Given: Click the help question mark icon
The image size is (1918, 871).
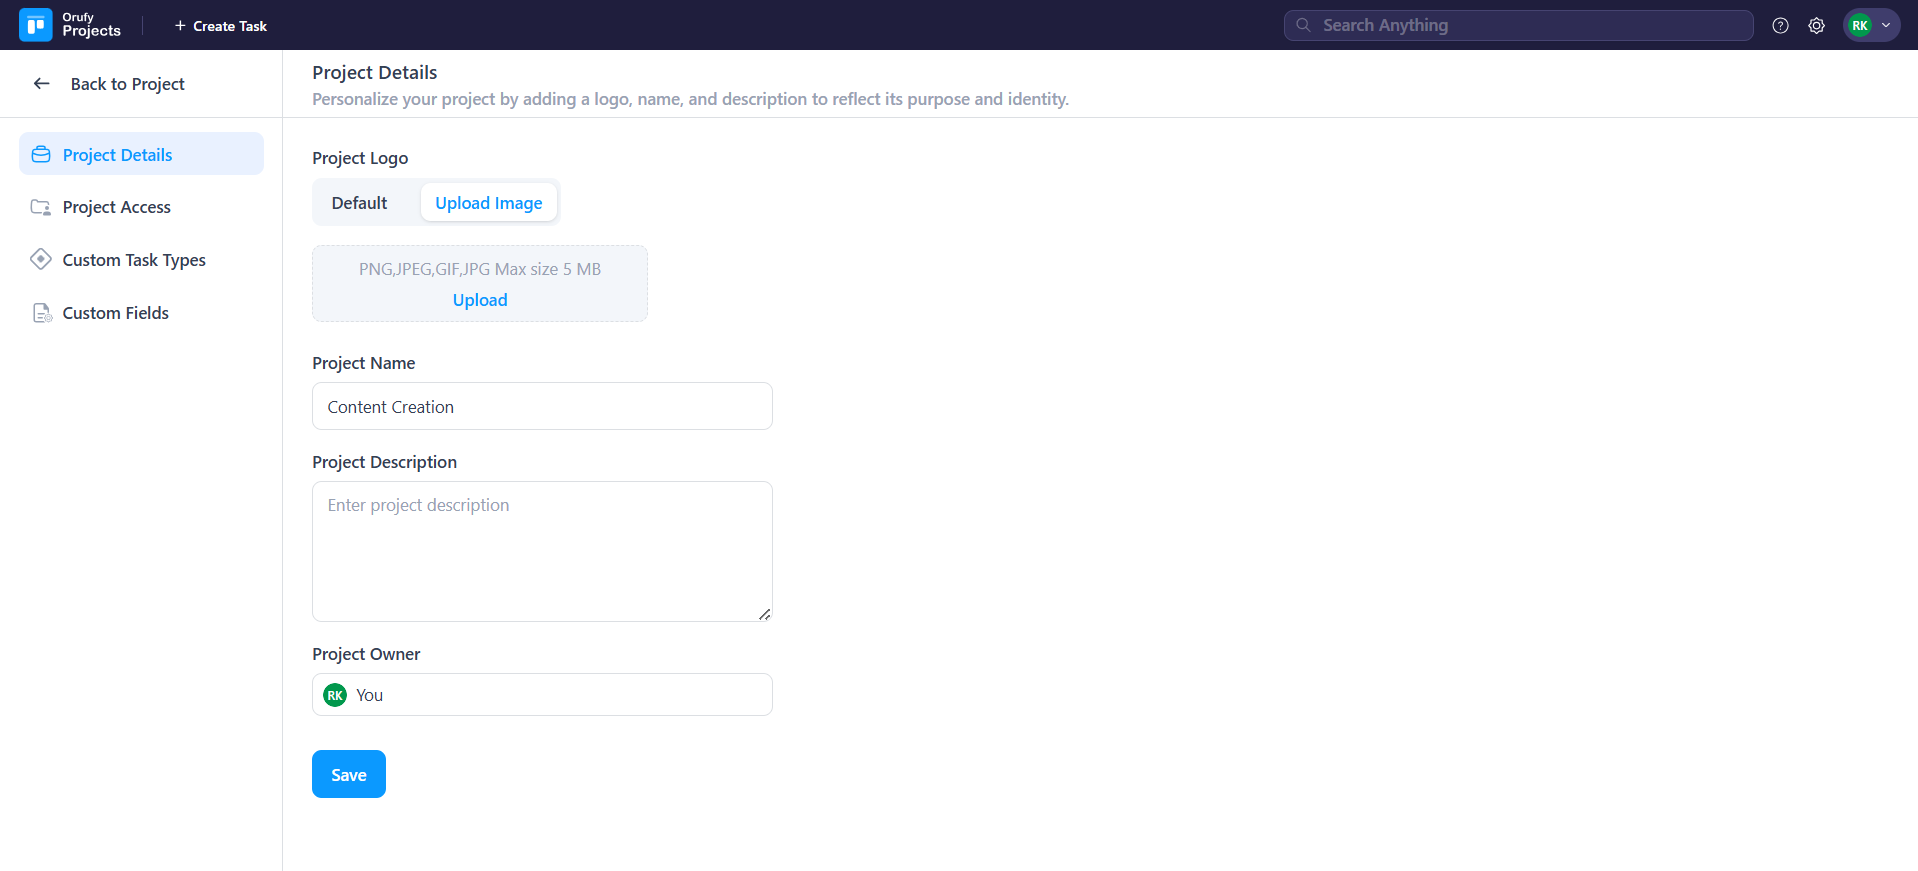Looking at the screenshot, I should point(1780,26).
